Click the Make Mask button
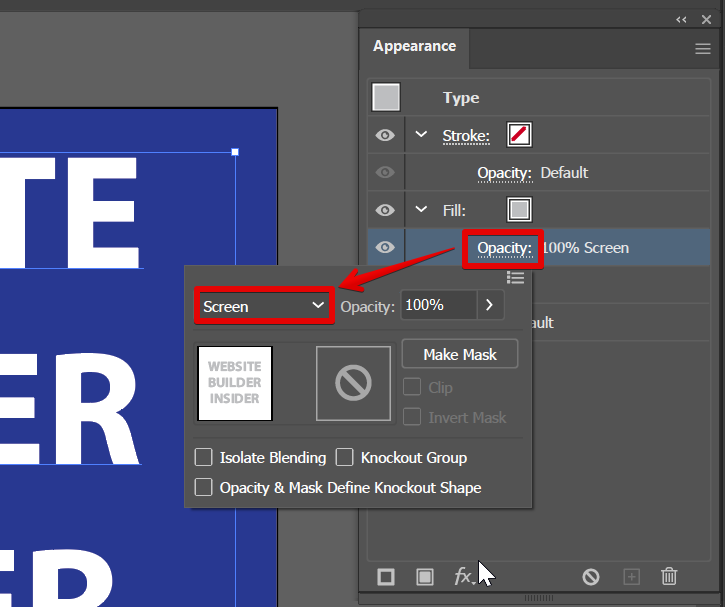 point(461,354)
